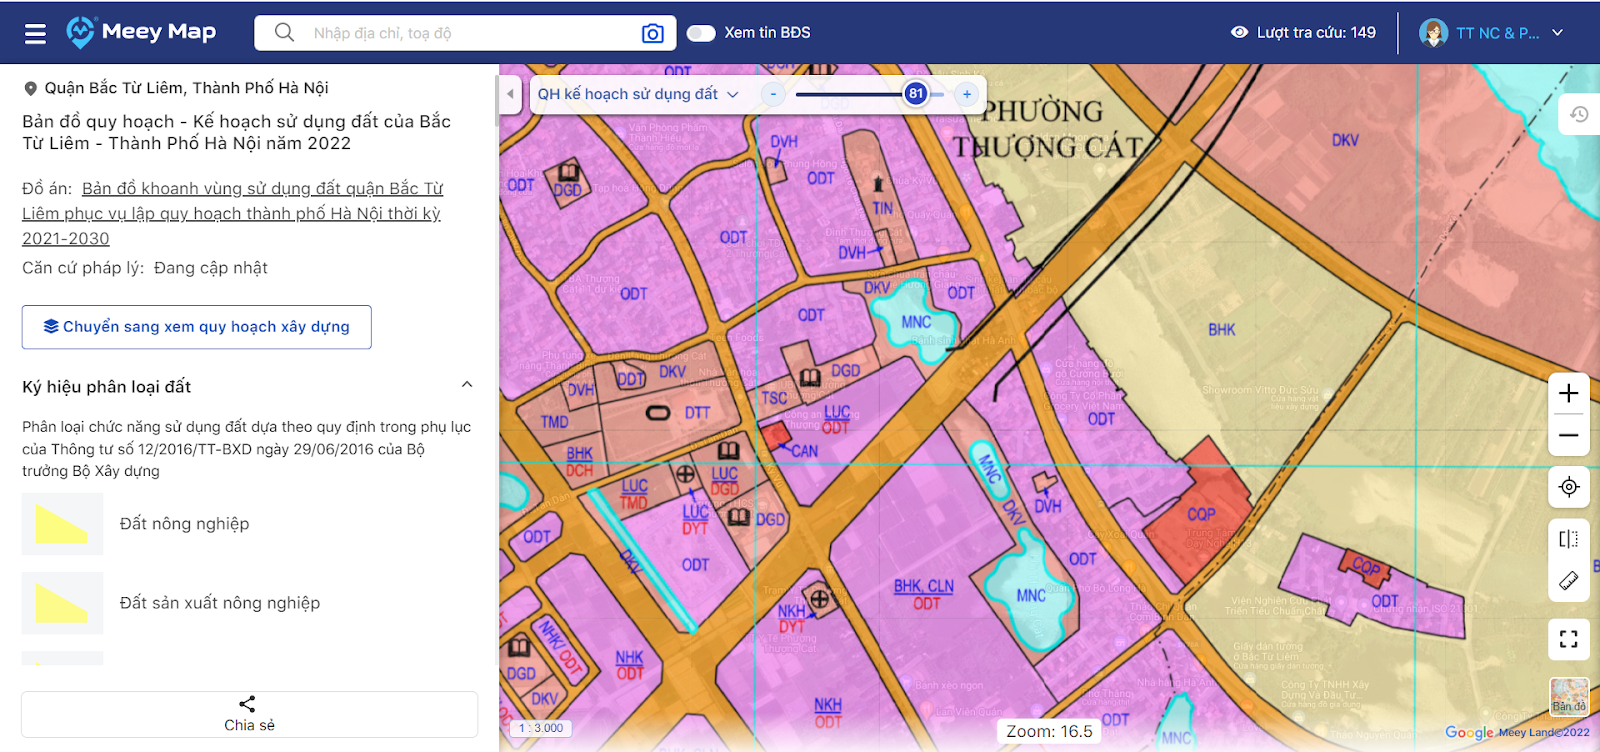Viewport: 1600px width, 752px height.
Task: Click the 1 : 3.000 scale indicator
Action: coord(541,728)
